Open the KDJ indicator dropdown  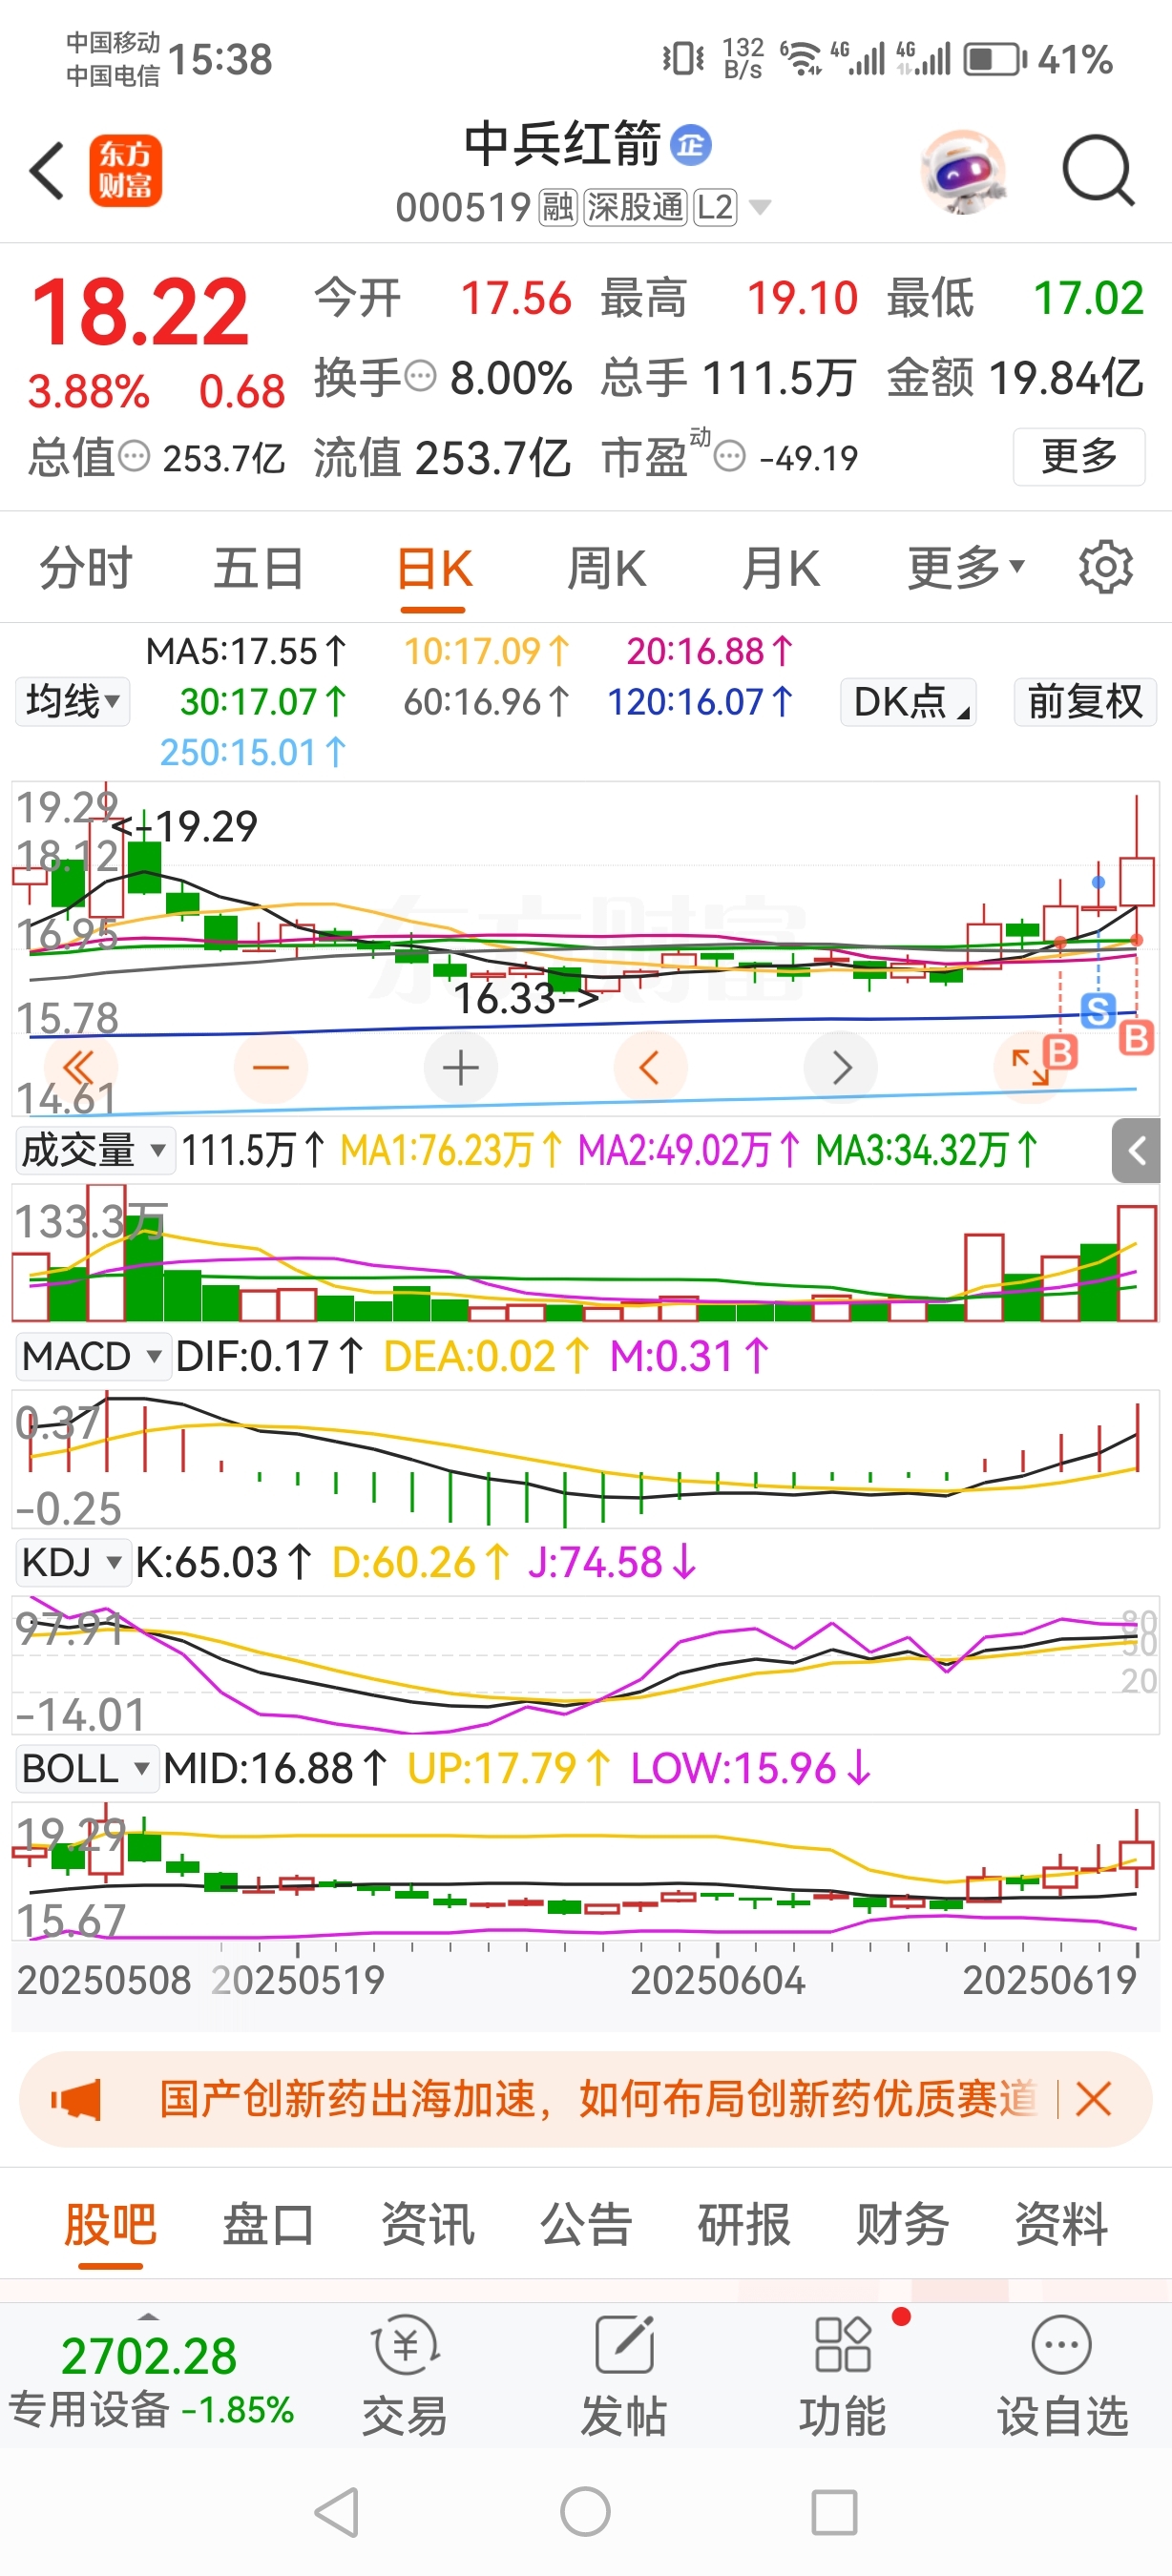coord(73,1562)
